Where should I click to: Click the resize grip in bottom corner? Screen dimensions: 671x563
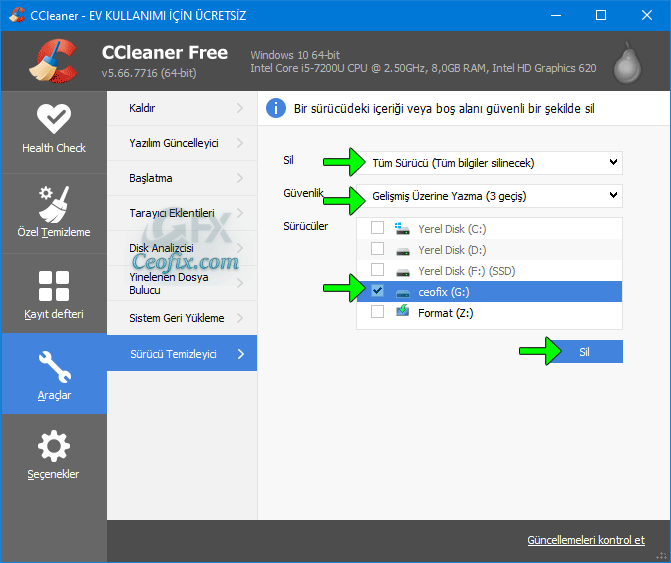pyautogui.click(x=661, y=555)
